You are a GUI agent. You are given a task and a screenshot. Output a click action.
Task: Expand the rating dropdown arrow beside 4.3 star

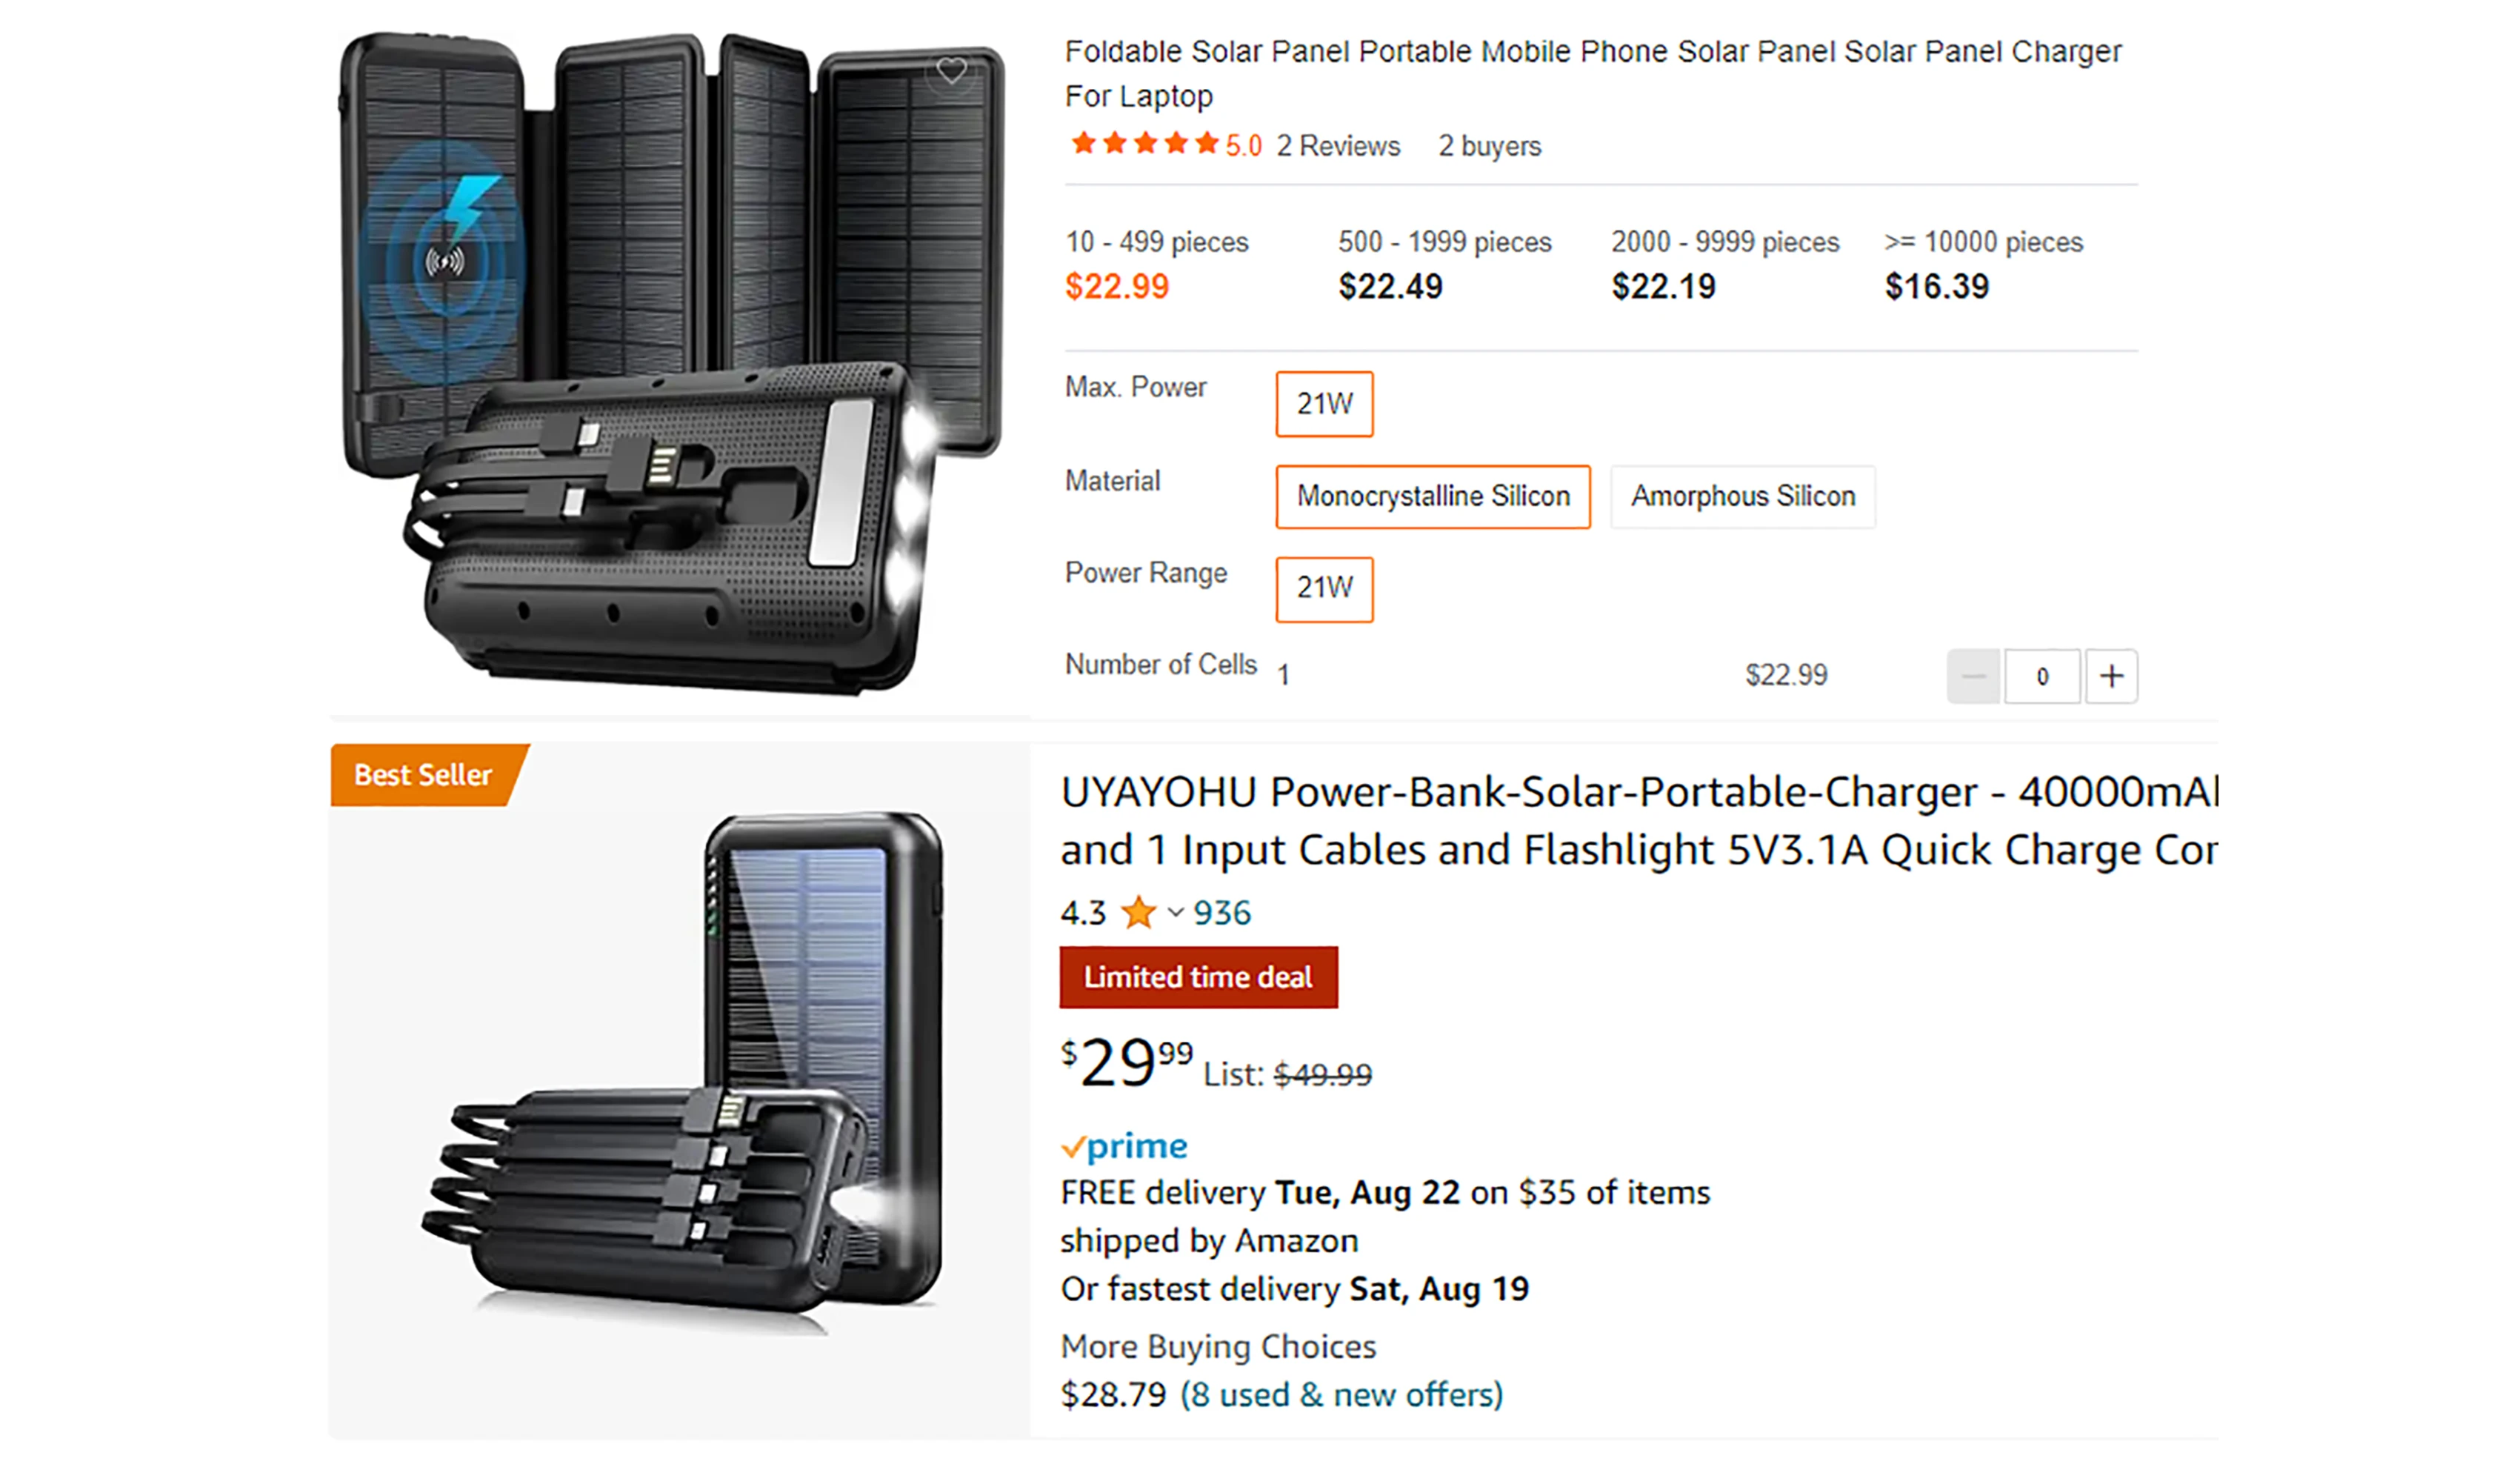pyautogui.click(x=1176, y=912)
